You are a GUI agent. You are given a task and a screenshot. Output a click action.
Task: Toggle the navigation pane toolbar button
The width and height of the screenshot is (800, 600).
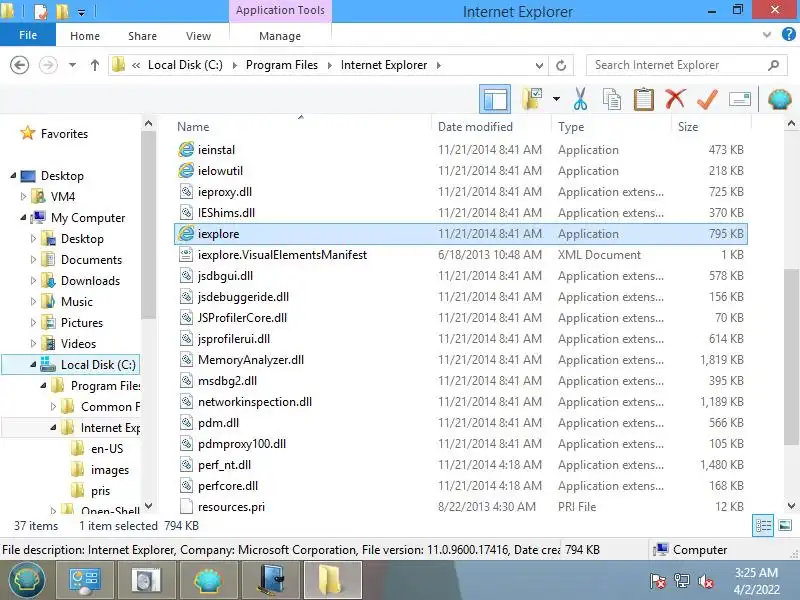(494, 99)
